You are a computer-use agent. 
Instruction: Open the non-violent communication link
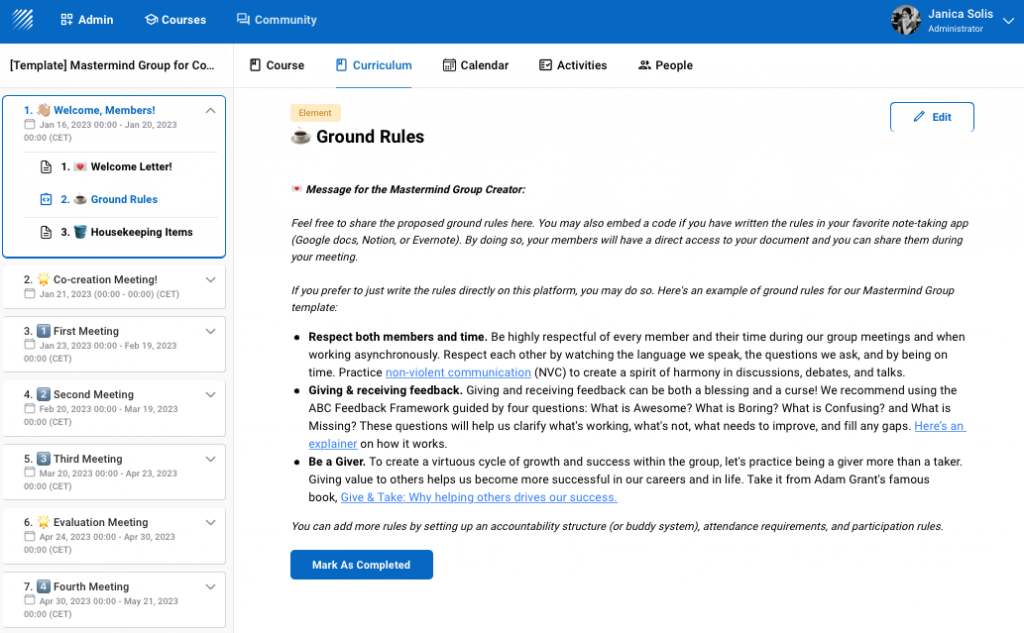(458, 372)
